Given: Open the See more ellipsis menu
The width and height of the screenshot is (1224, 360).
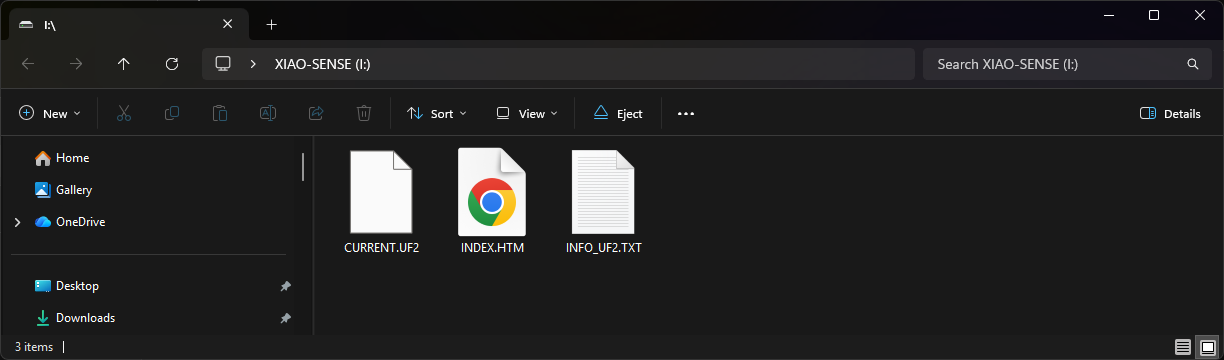Looking at the screenshot, I should [x=686, y=113].
